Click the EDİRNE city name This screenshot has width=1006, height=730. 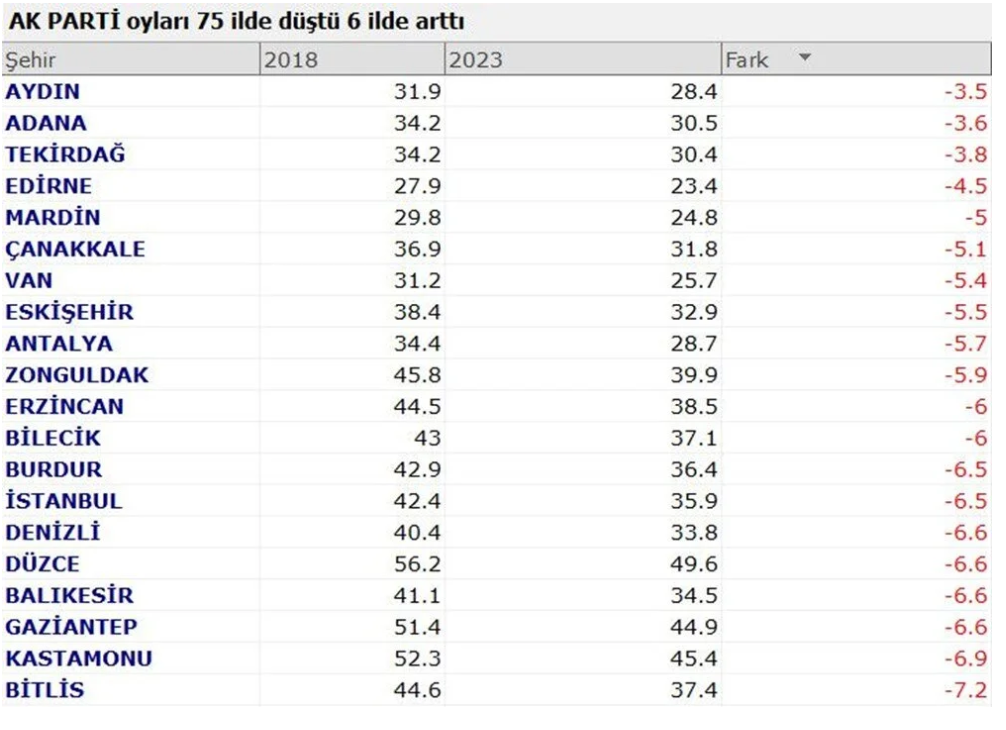click(49, 187)
